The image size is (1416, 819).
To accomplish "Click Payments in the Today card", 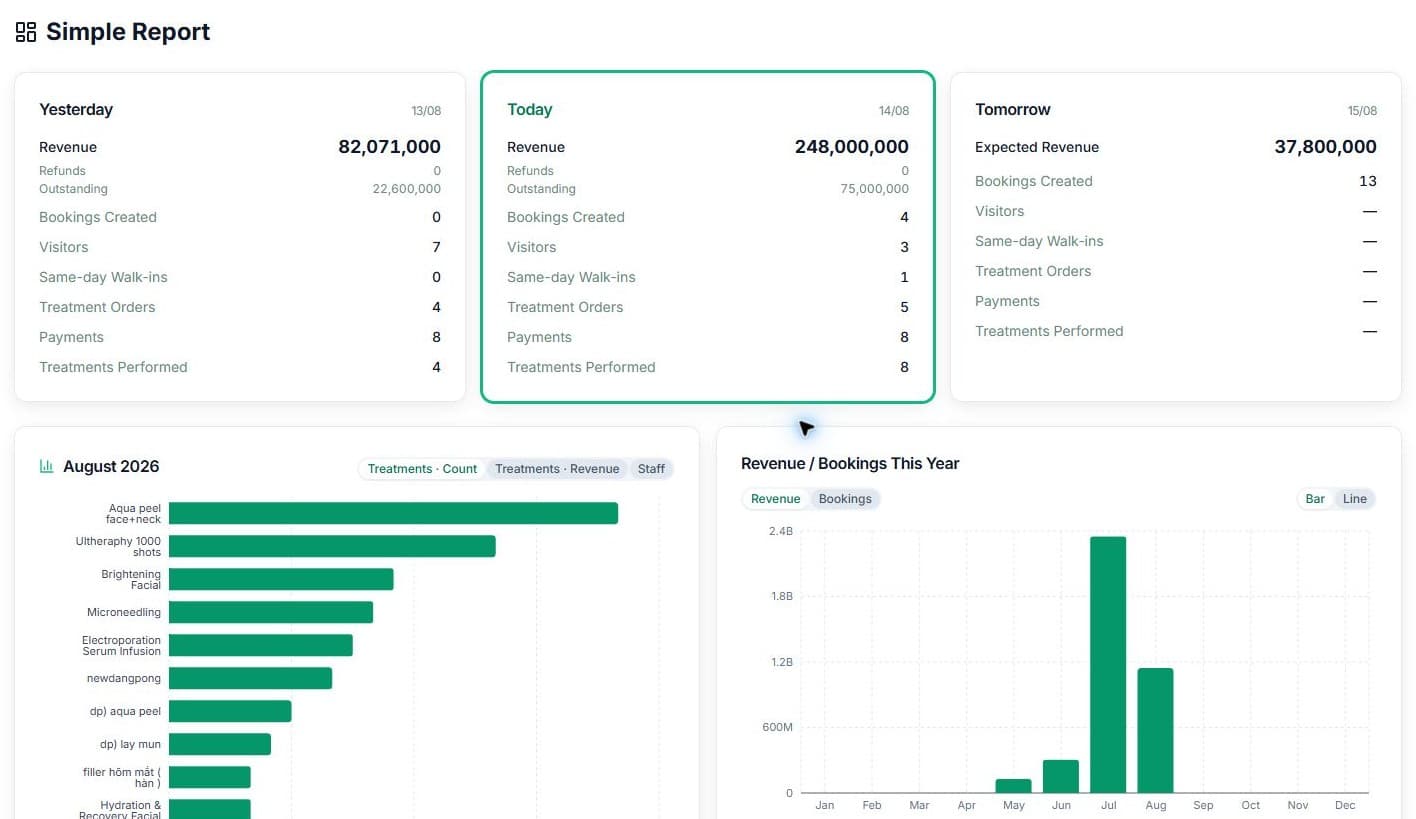I will pos(539,337).
